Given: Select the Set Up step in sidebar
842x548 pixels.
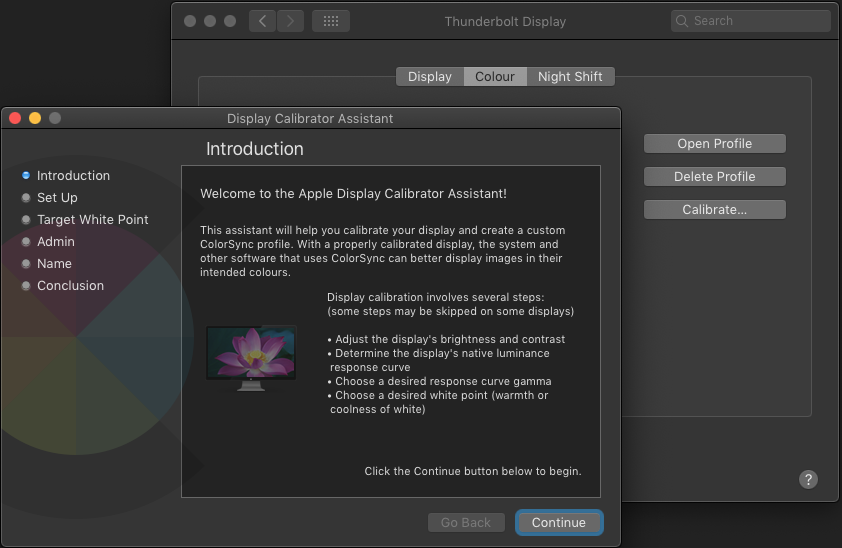Looking at the screenshot, I should pyautogui.click(x=49, y=198).
